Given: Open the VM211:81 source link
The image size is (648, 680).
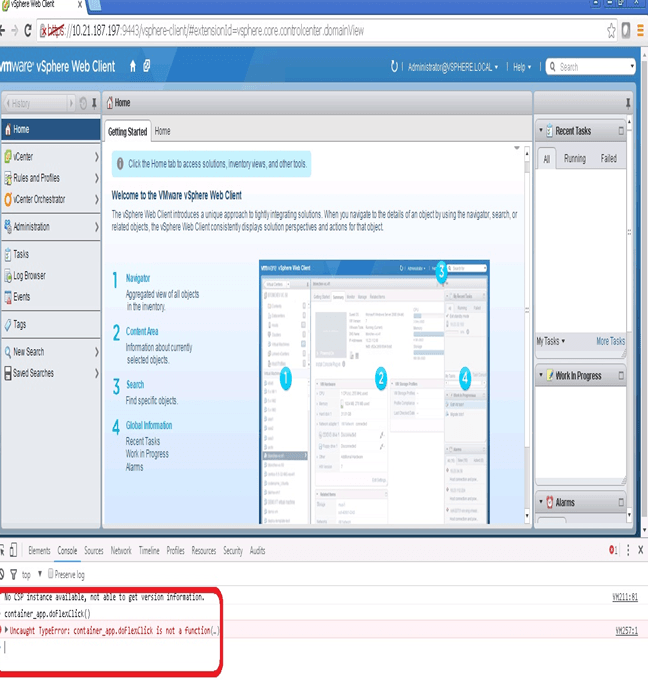Looking at the screenshot, I should pyautogui.click(x=625, y=597).
